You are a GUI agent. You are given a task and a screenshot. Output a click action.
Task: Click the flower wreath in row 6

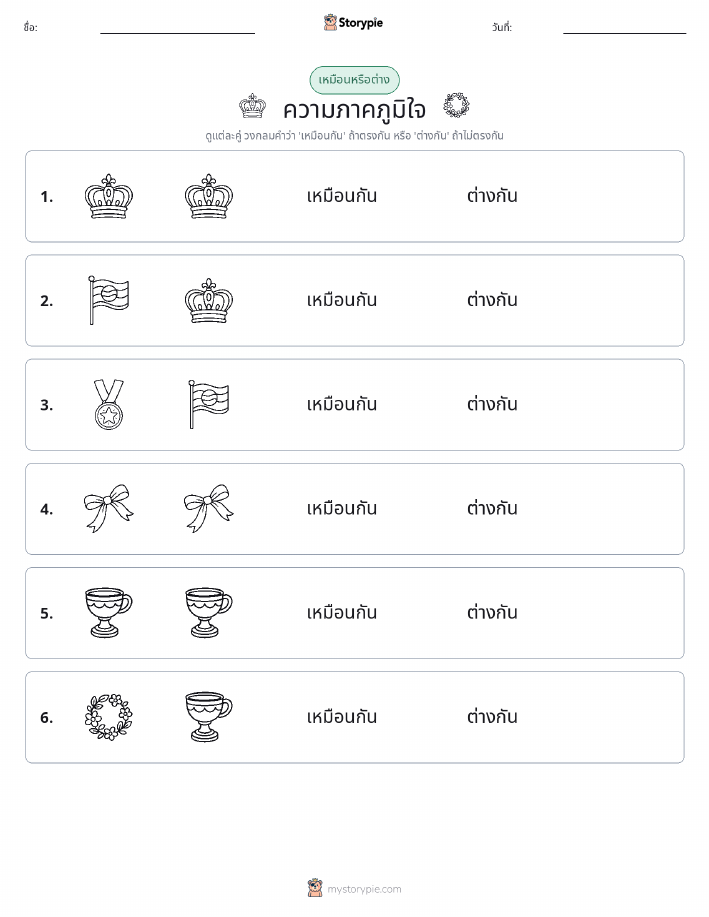(109, 717)
